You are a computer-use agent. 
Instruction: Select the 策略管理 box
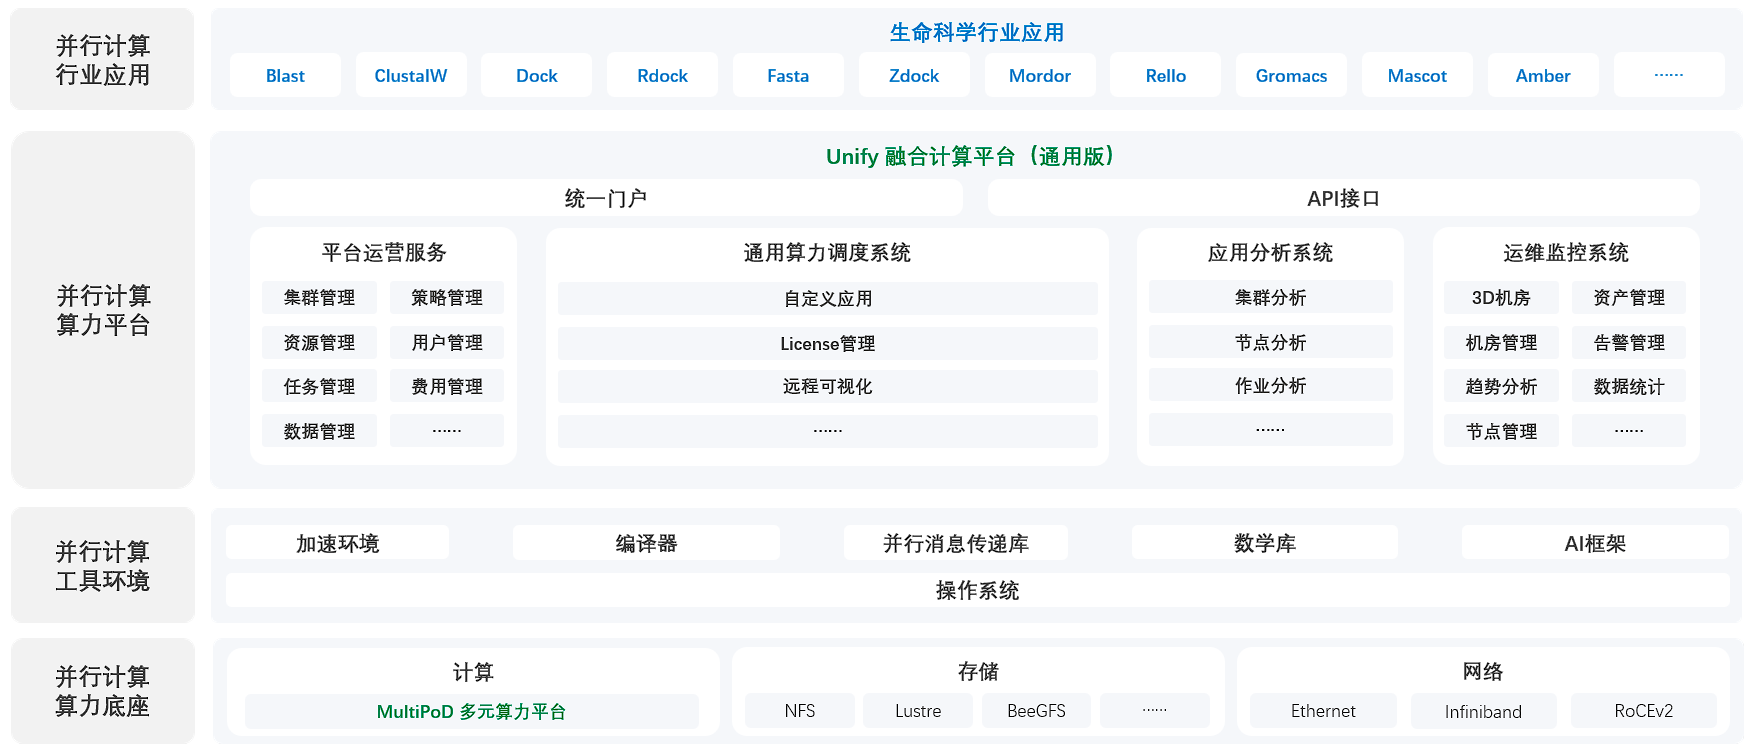coord(447,297)
